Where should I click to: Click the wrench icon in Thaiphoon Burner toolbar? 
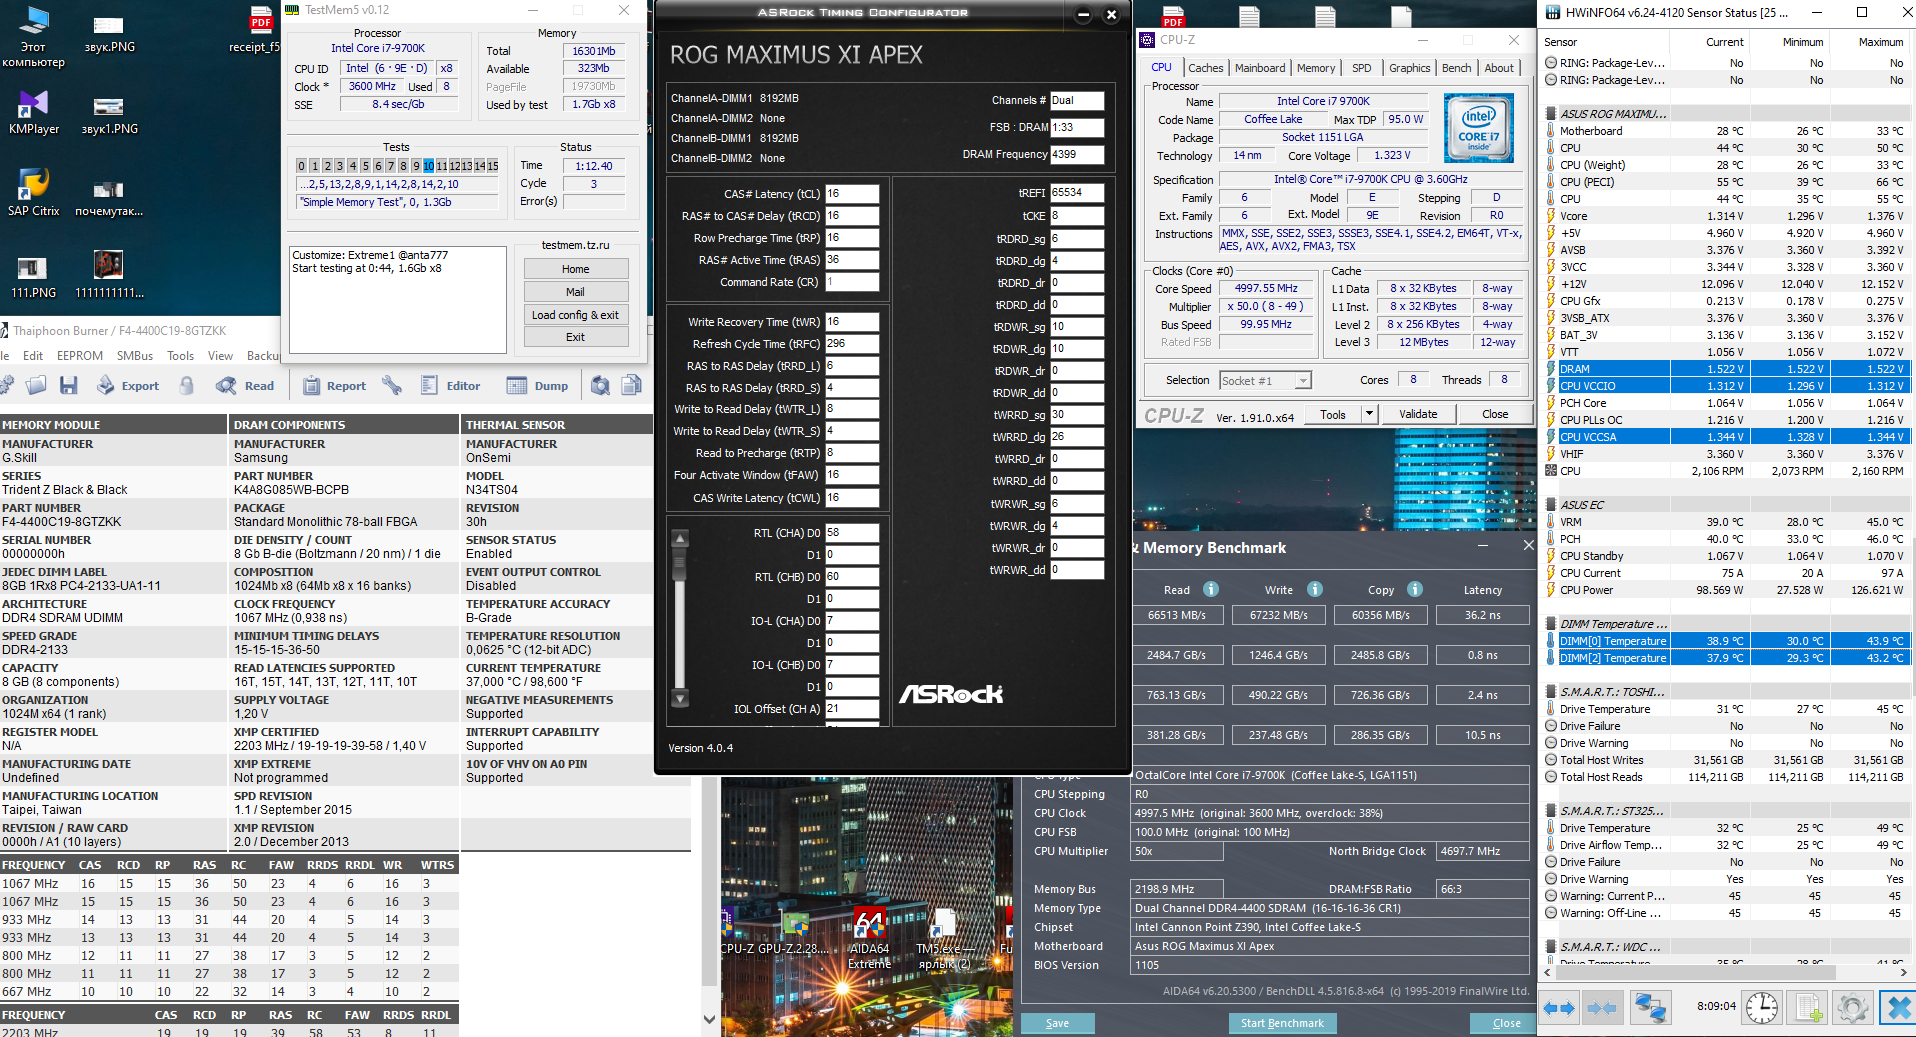click(392, 385)
